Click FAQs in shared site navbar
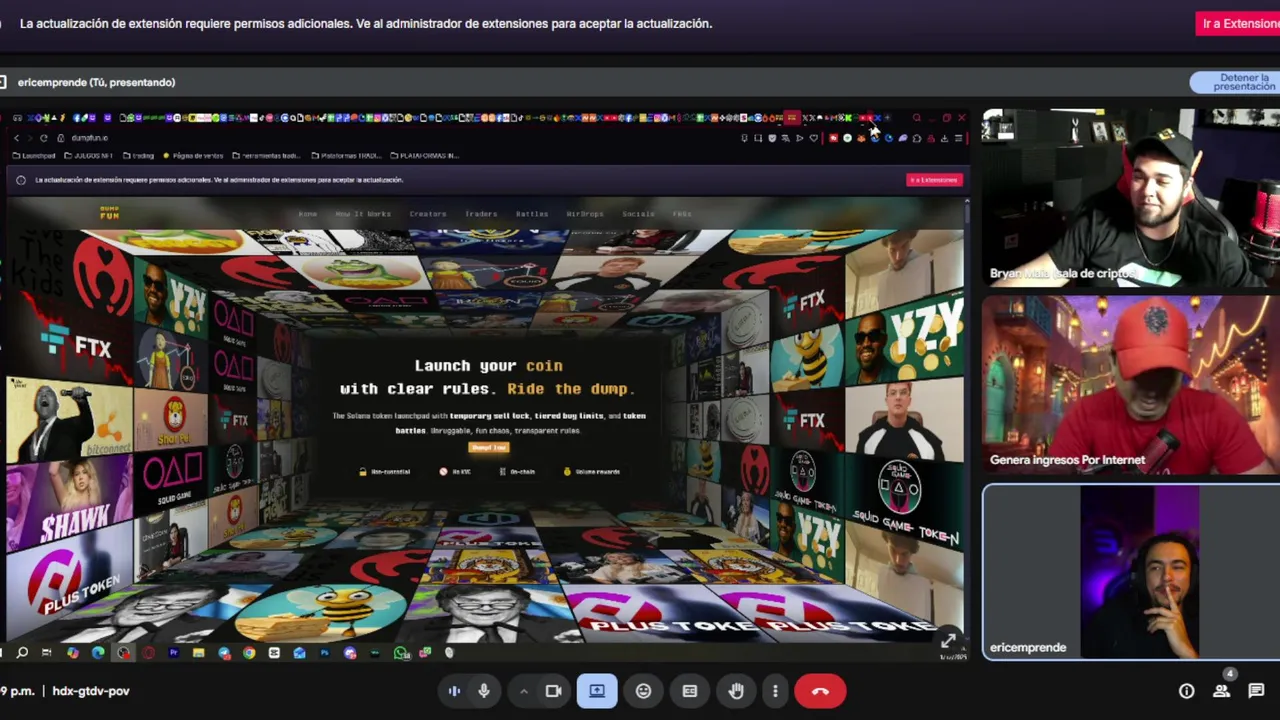1280x720 pixels. [682, 214]
